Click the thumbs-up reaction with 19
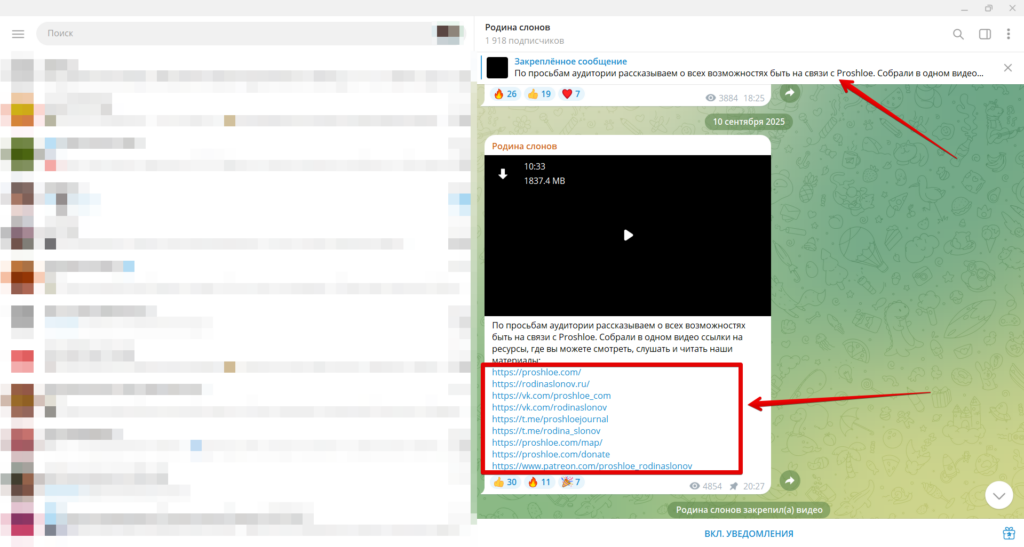Image resolution: width=1024 pixels, height=547 pixels. (539, 94)
